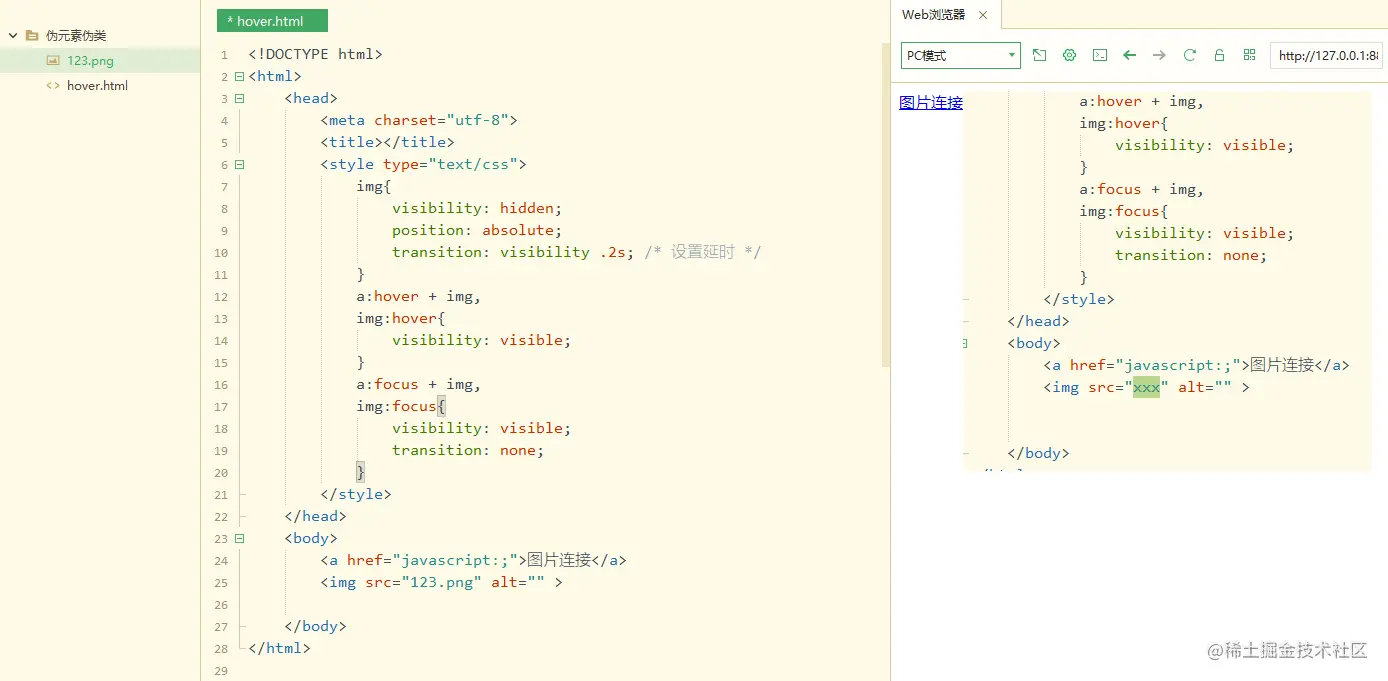Open hover.html in the project tree

[x=97, y=85]
